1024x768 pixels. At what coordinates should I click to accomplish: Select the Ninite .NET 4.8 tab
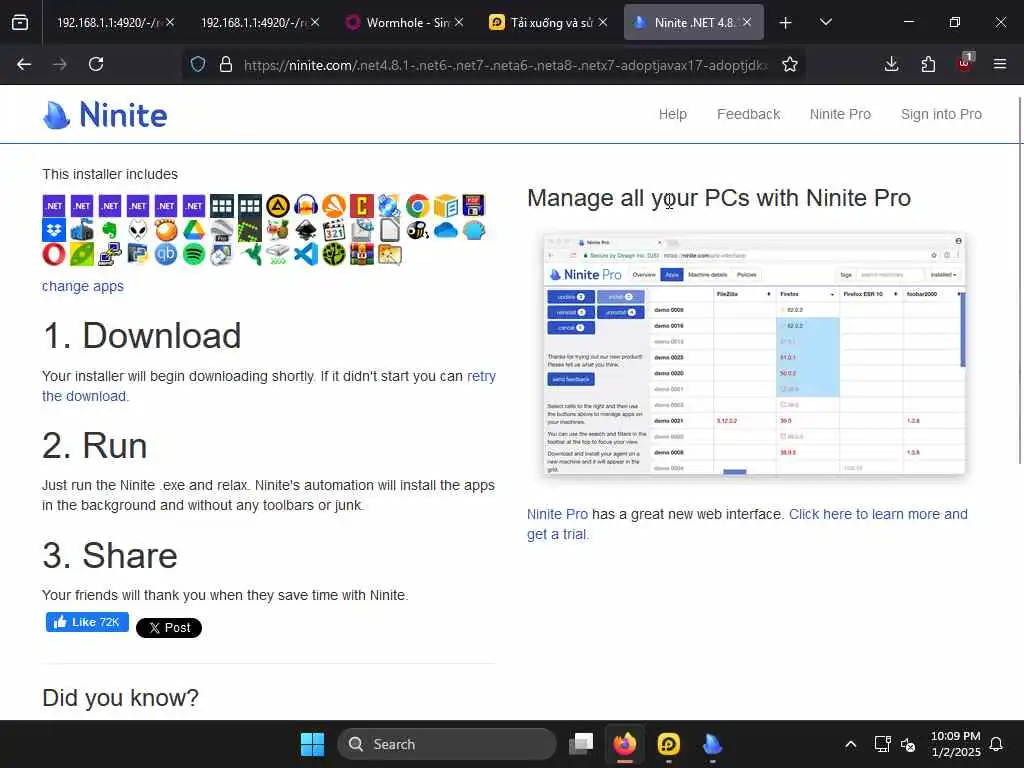pos(694,22)
